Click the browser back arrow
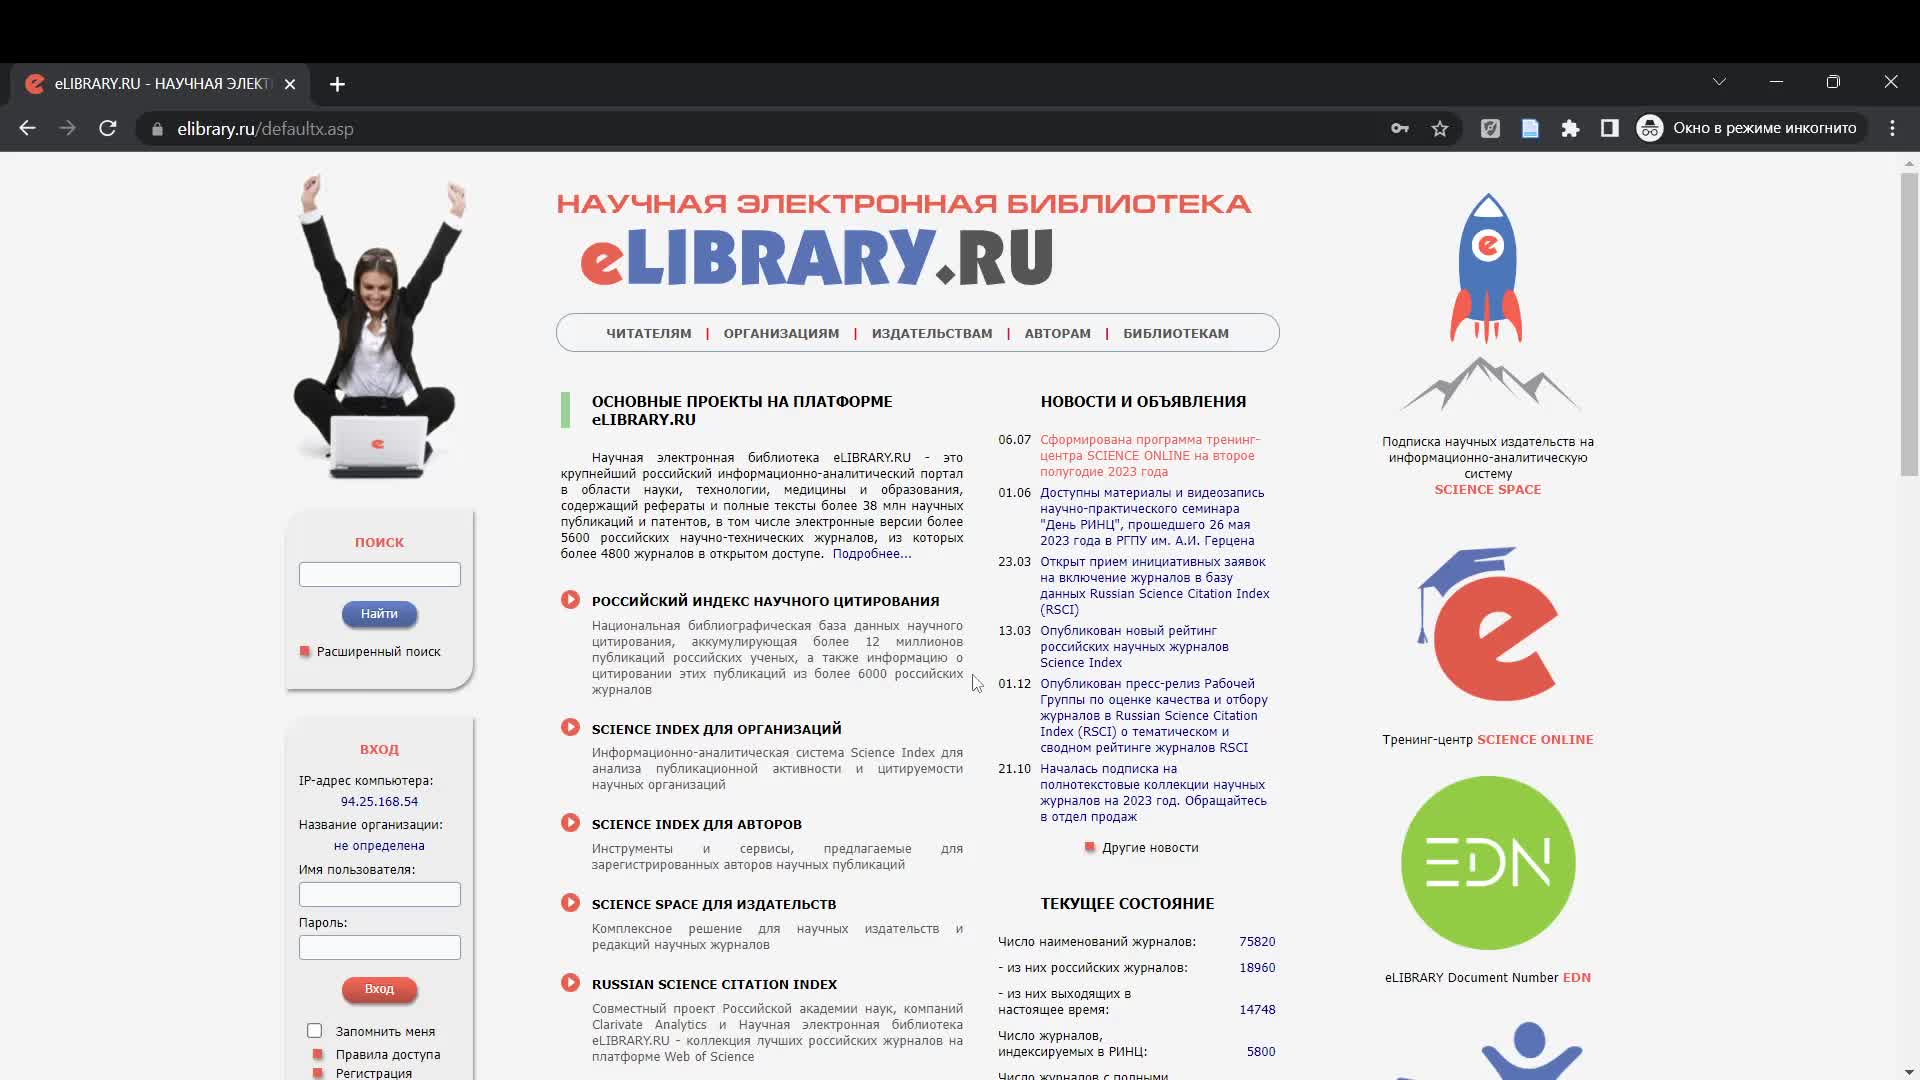 click(x=27, y=128)
